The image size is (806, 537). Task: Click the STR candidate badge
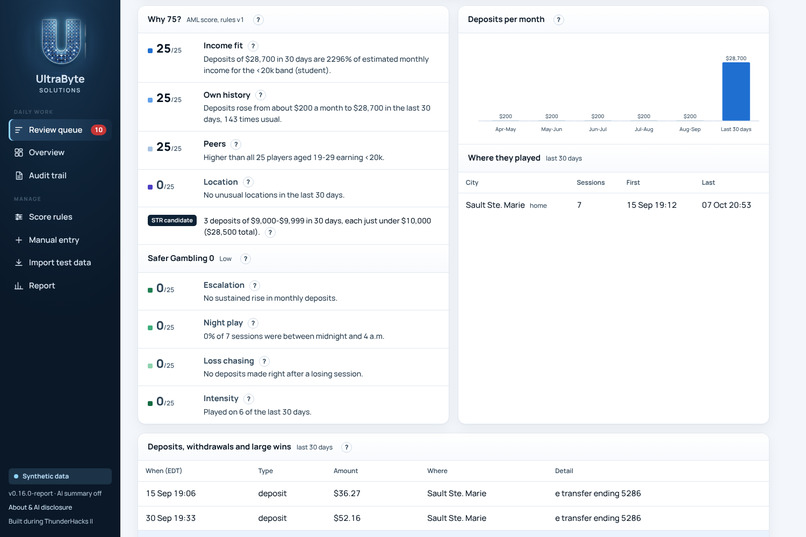(x=172, y=220)
